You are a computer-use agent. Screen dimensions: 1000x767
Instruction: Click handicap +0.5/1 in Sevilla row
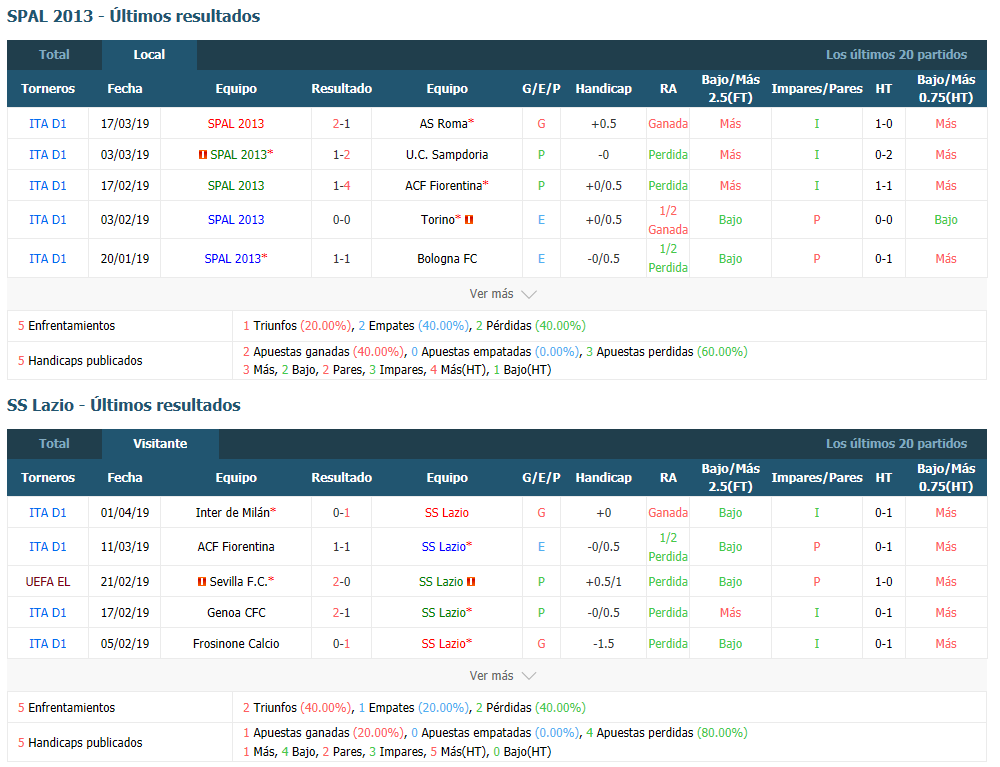(604, 582)
